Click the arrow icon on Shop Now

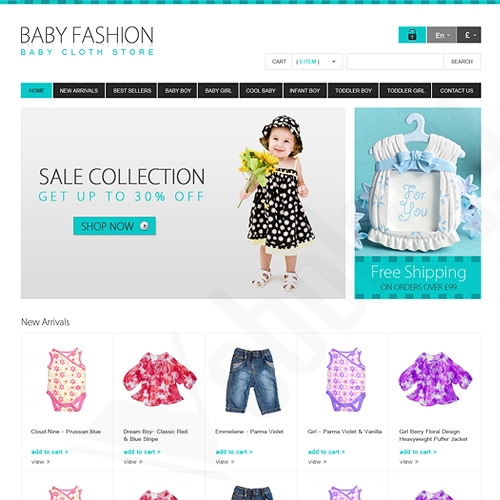point(144,226)
